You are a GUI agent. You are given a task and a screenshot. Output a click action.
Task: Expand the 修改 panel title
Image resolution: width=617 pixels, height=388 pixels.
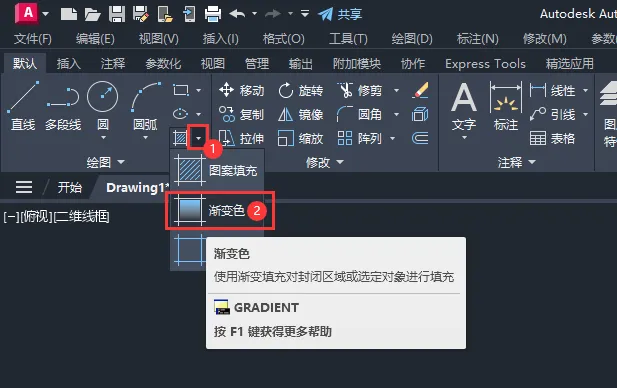pos(325,162)
